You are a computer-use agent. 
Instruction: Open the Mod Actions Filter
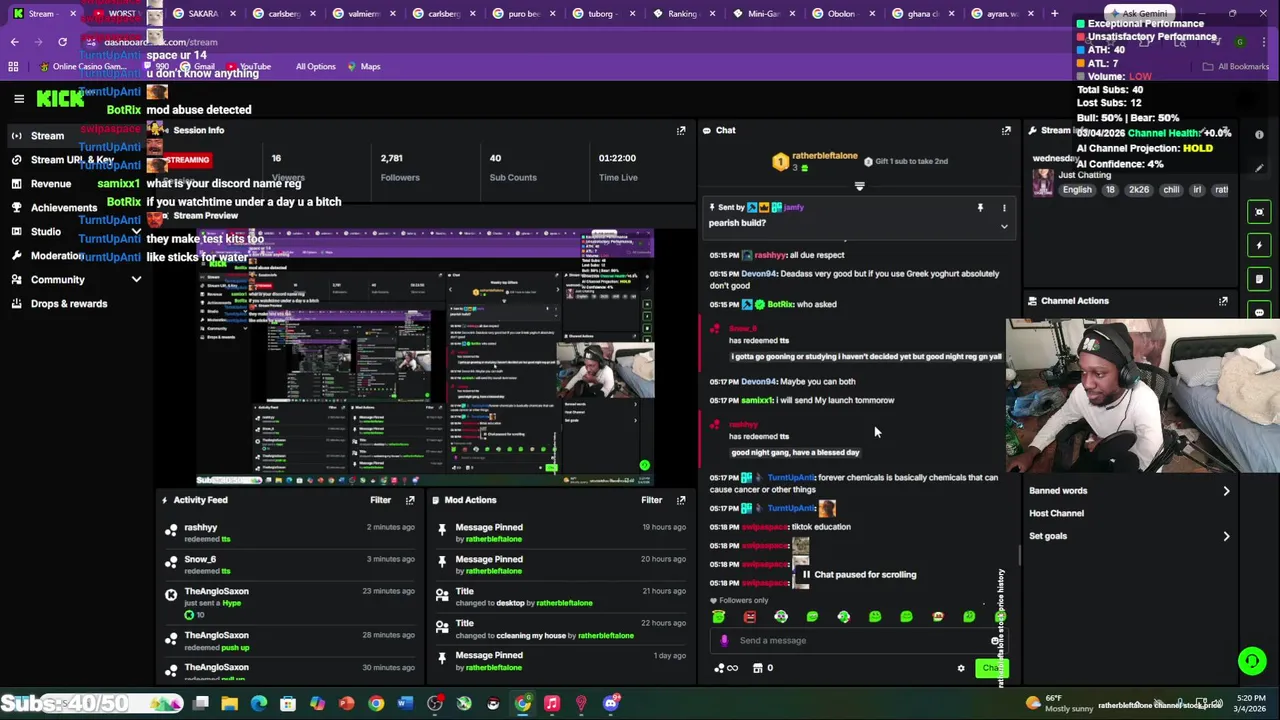(651, 500)
